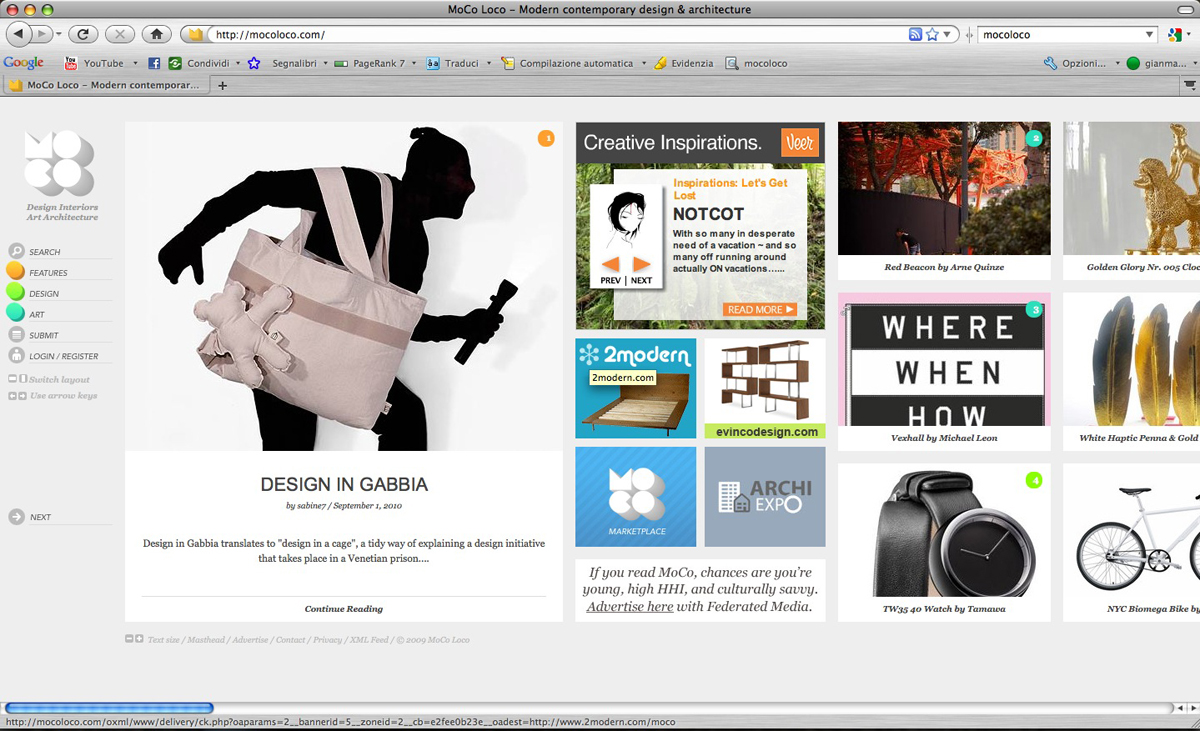Viewport: 1200px width, 731px height.
Task: Click the Stop loading X button
Action: pyautogui.click(x=120, y=34)
